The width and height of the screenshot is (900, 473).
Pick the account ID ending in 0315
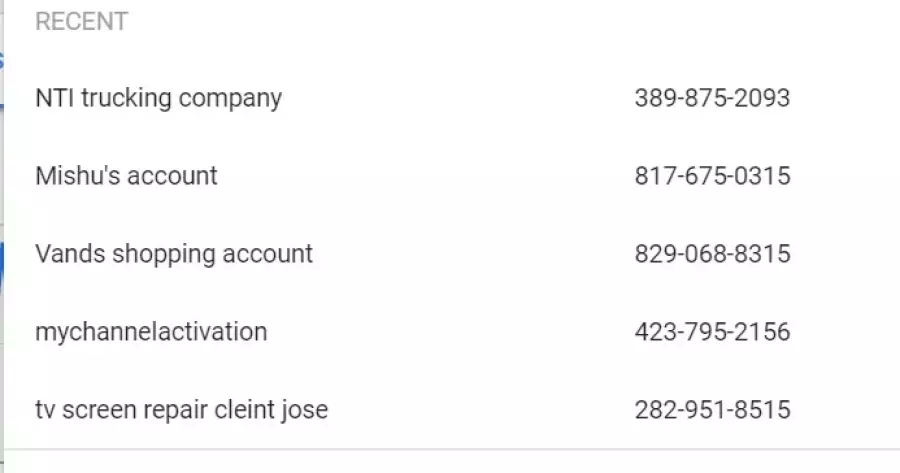(x=712, y=176)
